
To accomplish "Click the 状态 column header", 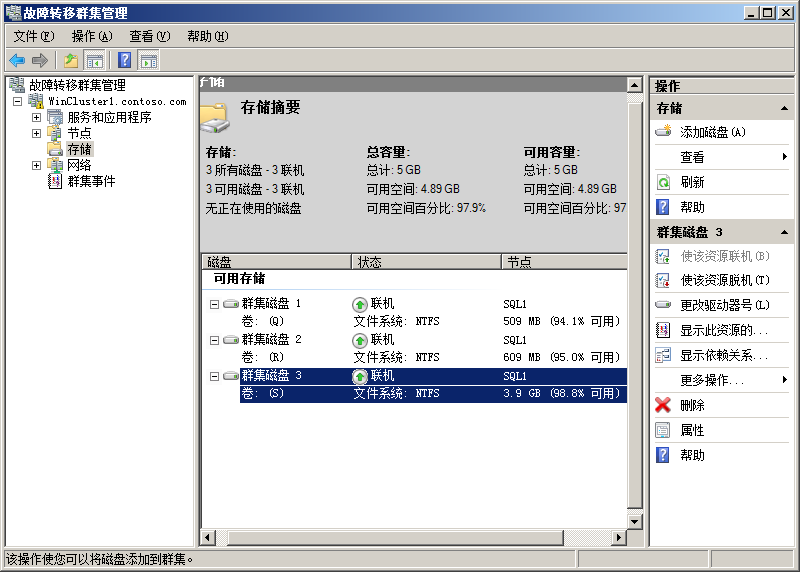I will 427,262.
